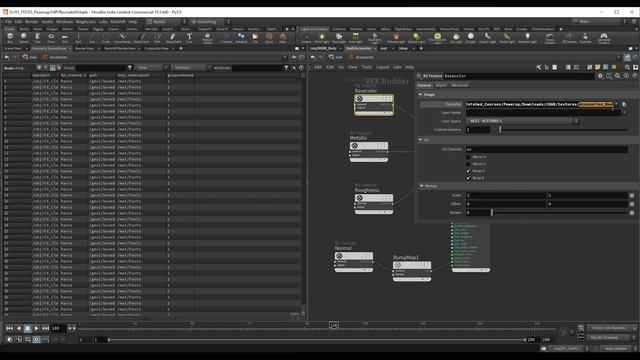Click the current frame marker on timeline
This screenshot has height=360, width=640.
coord(334,325)
